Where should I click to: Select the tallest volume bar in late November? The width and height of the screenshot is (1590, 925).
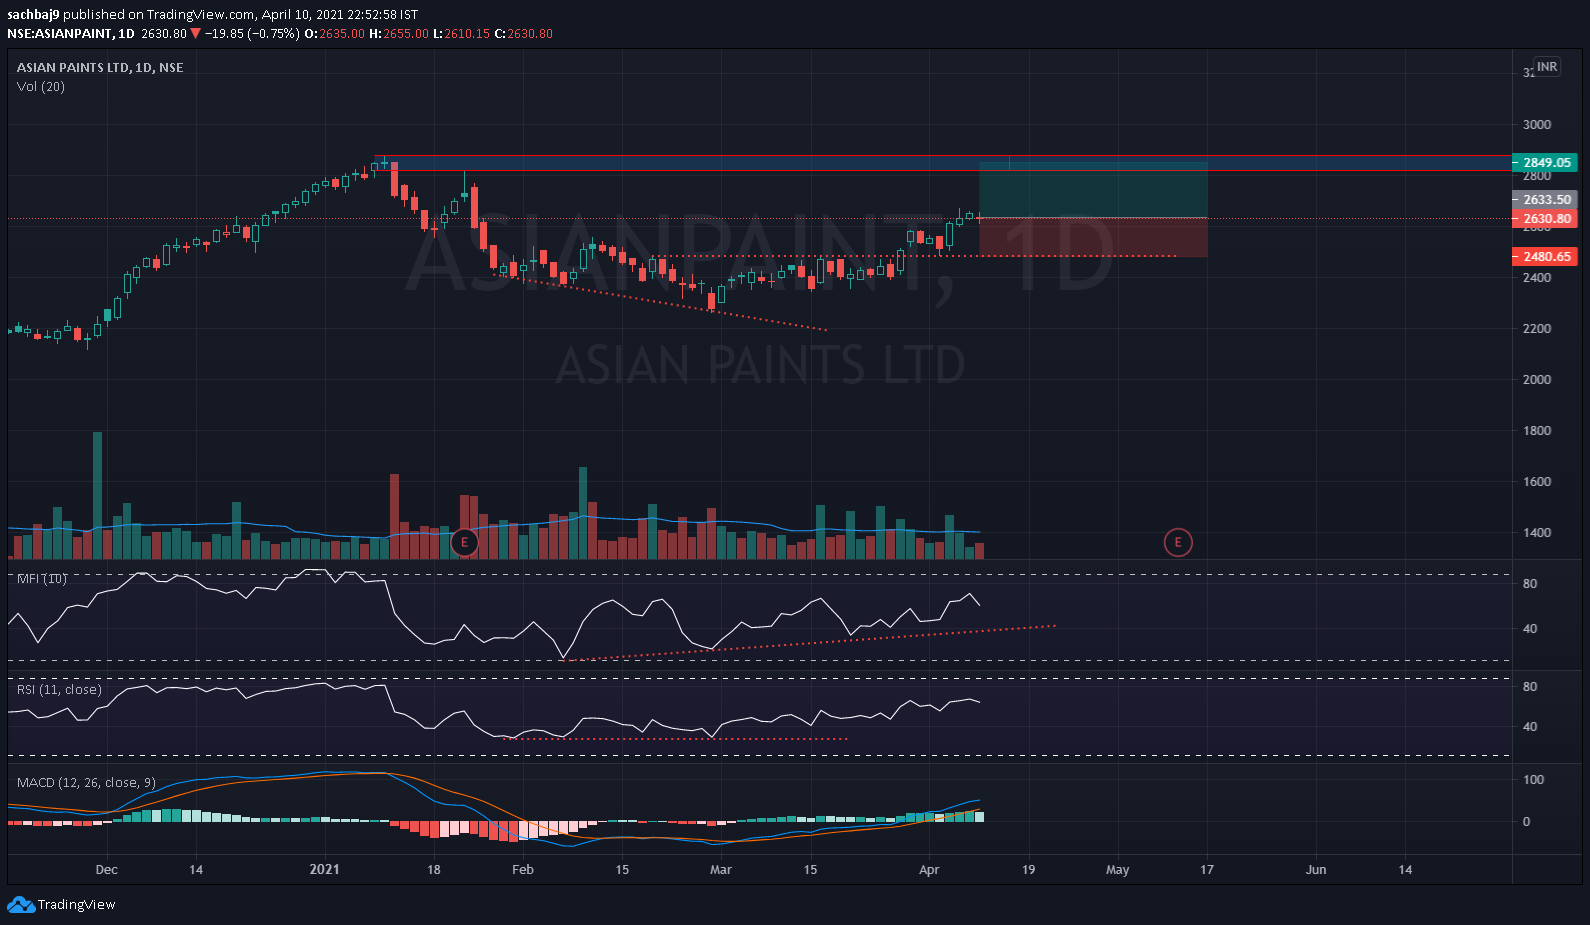click(x=97, y=495)
